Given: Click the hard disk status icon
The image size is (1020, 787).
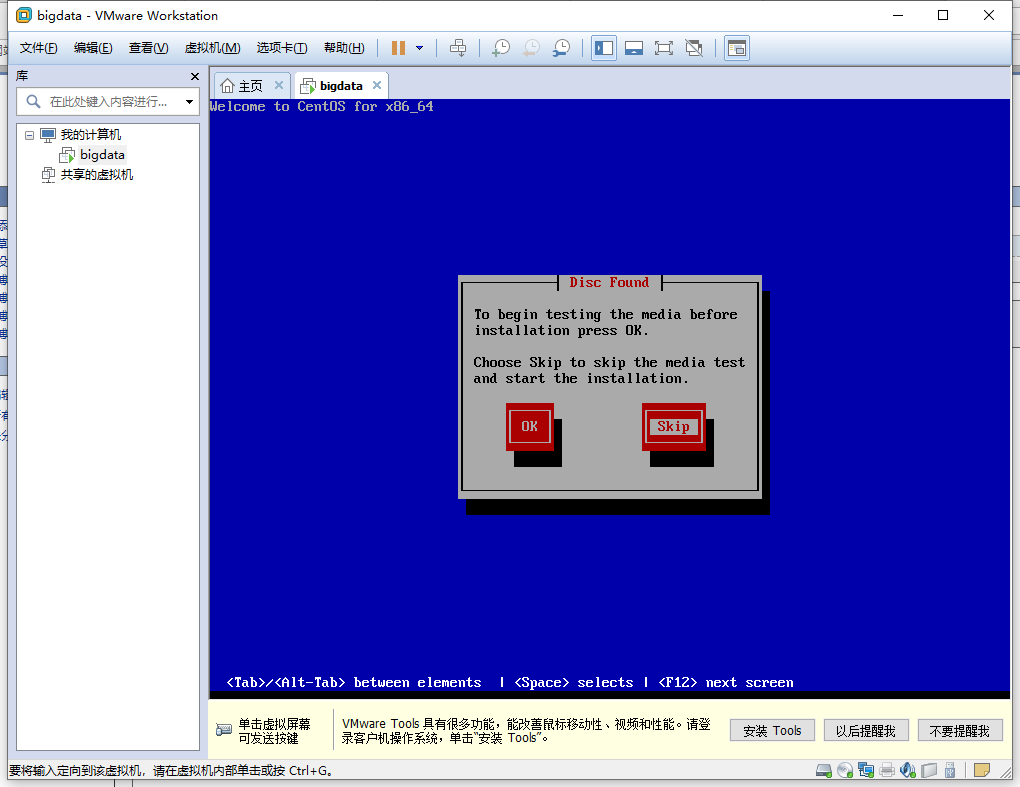Looking at the screenshot, I should pyautogui.click(x=824, y=771).
